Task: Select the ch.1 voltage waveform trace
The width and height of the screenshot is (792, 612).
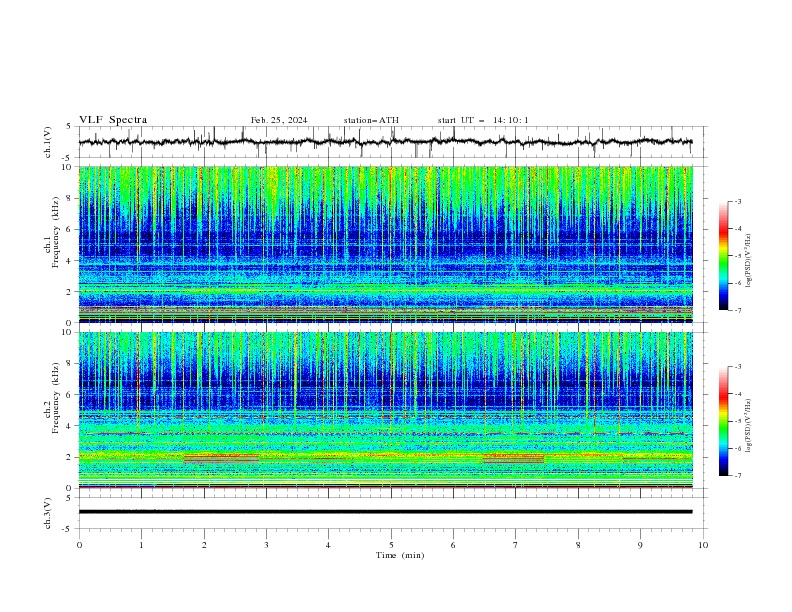Action: coord(386,142)
